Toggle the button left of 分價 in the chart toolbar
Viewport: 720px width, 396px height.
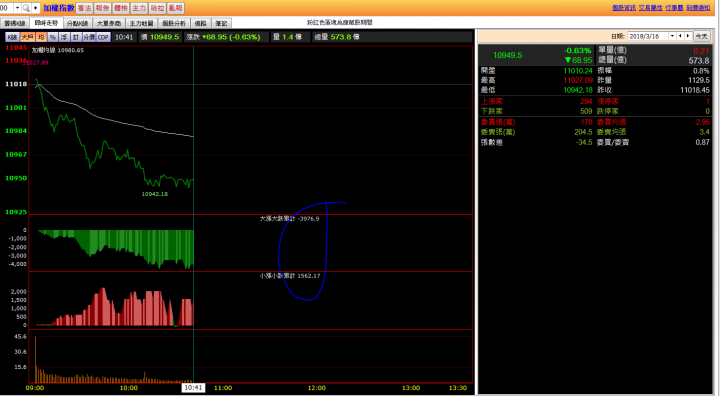[x=76, y=37]
